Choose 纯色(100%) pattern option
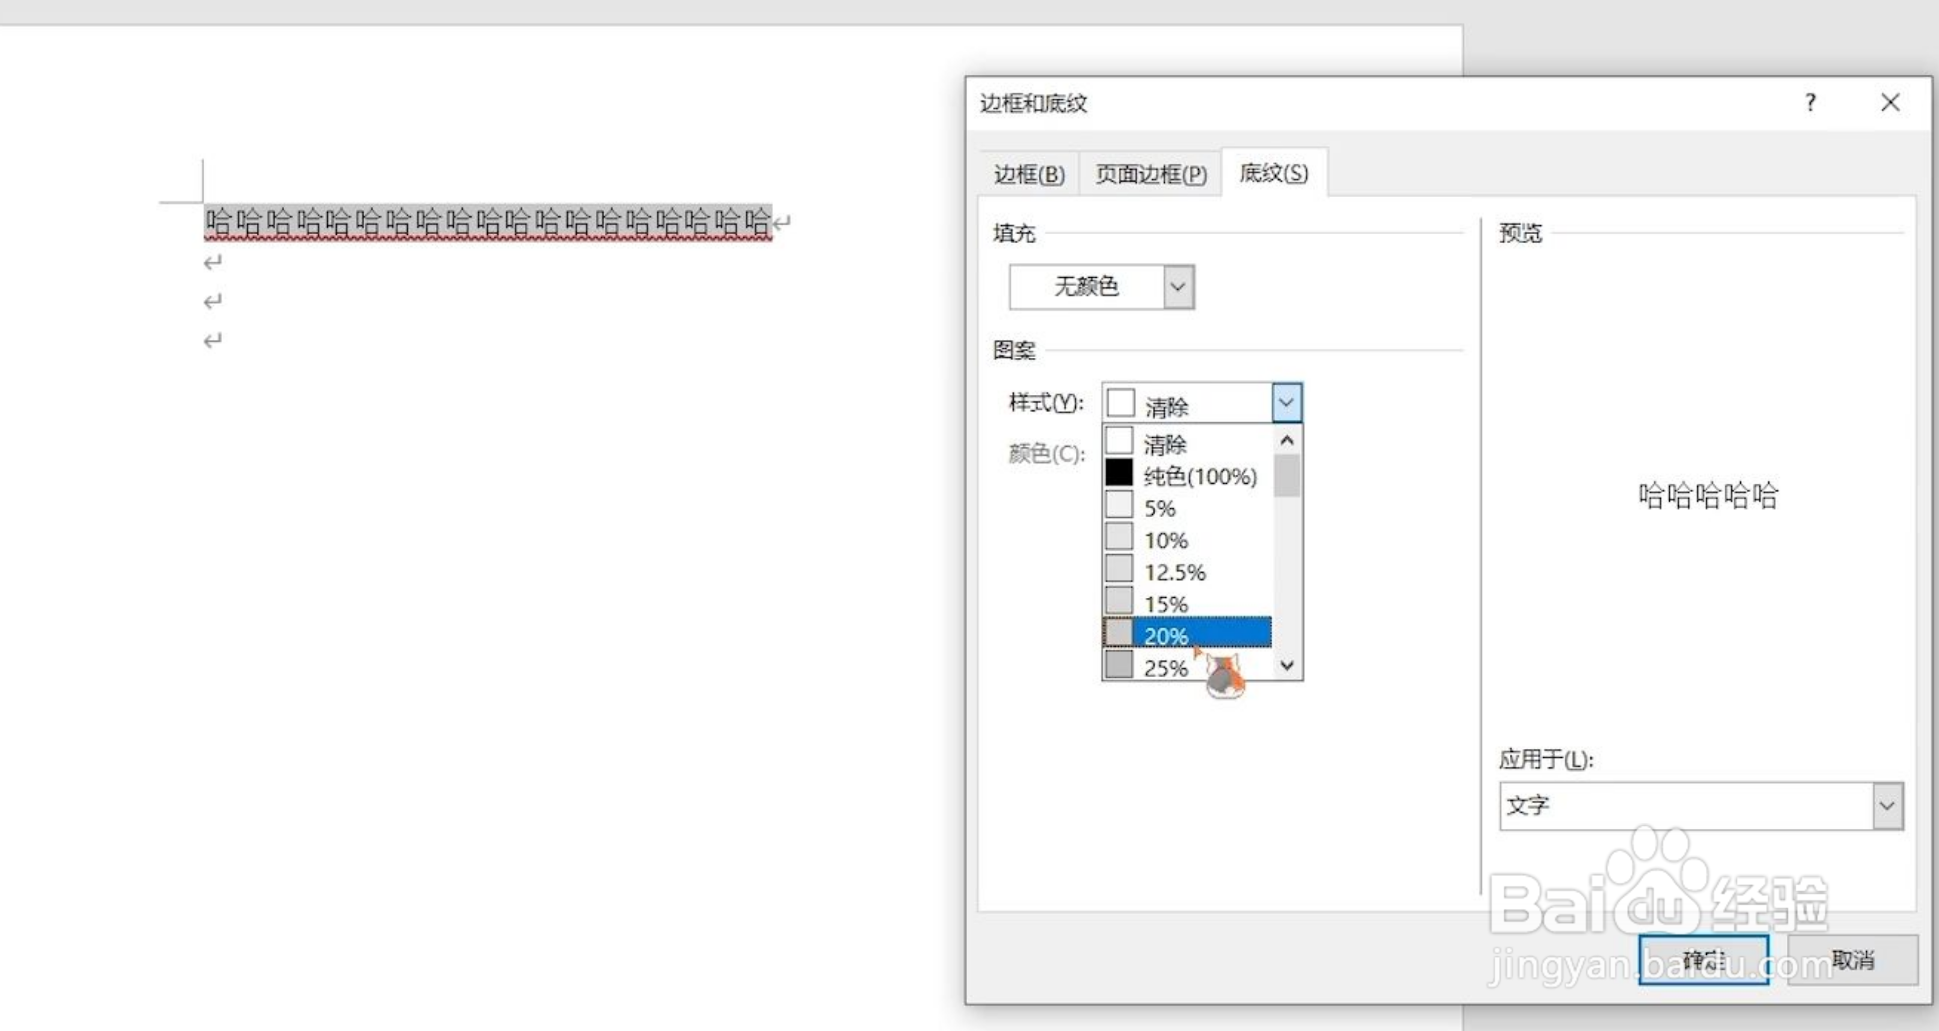 pyautogui.click(x=1188, y=475)
